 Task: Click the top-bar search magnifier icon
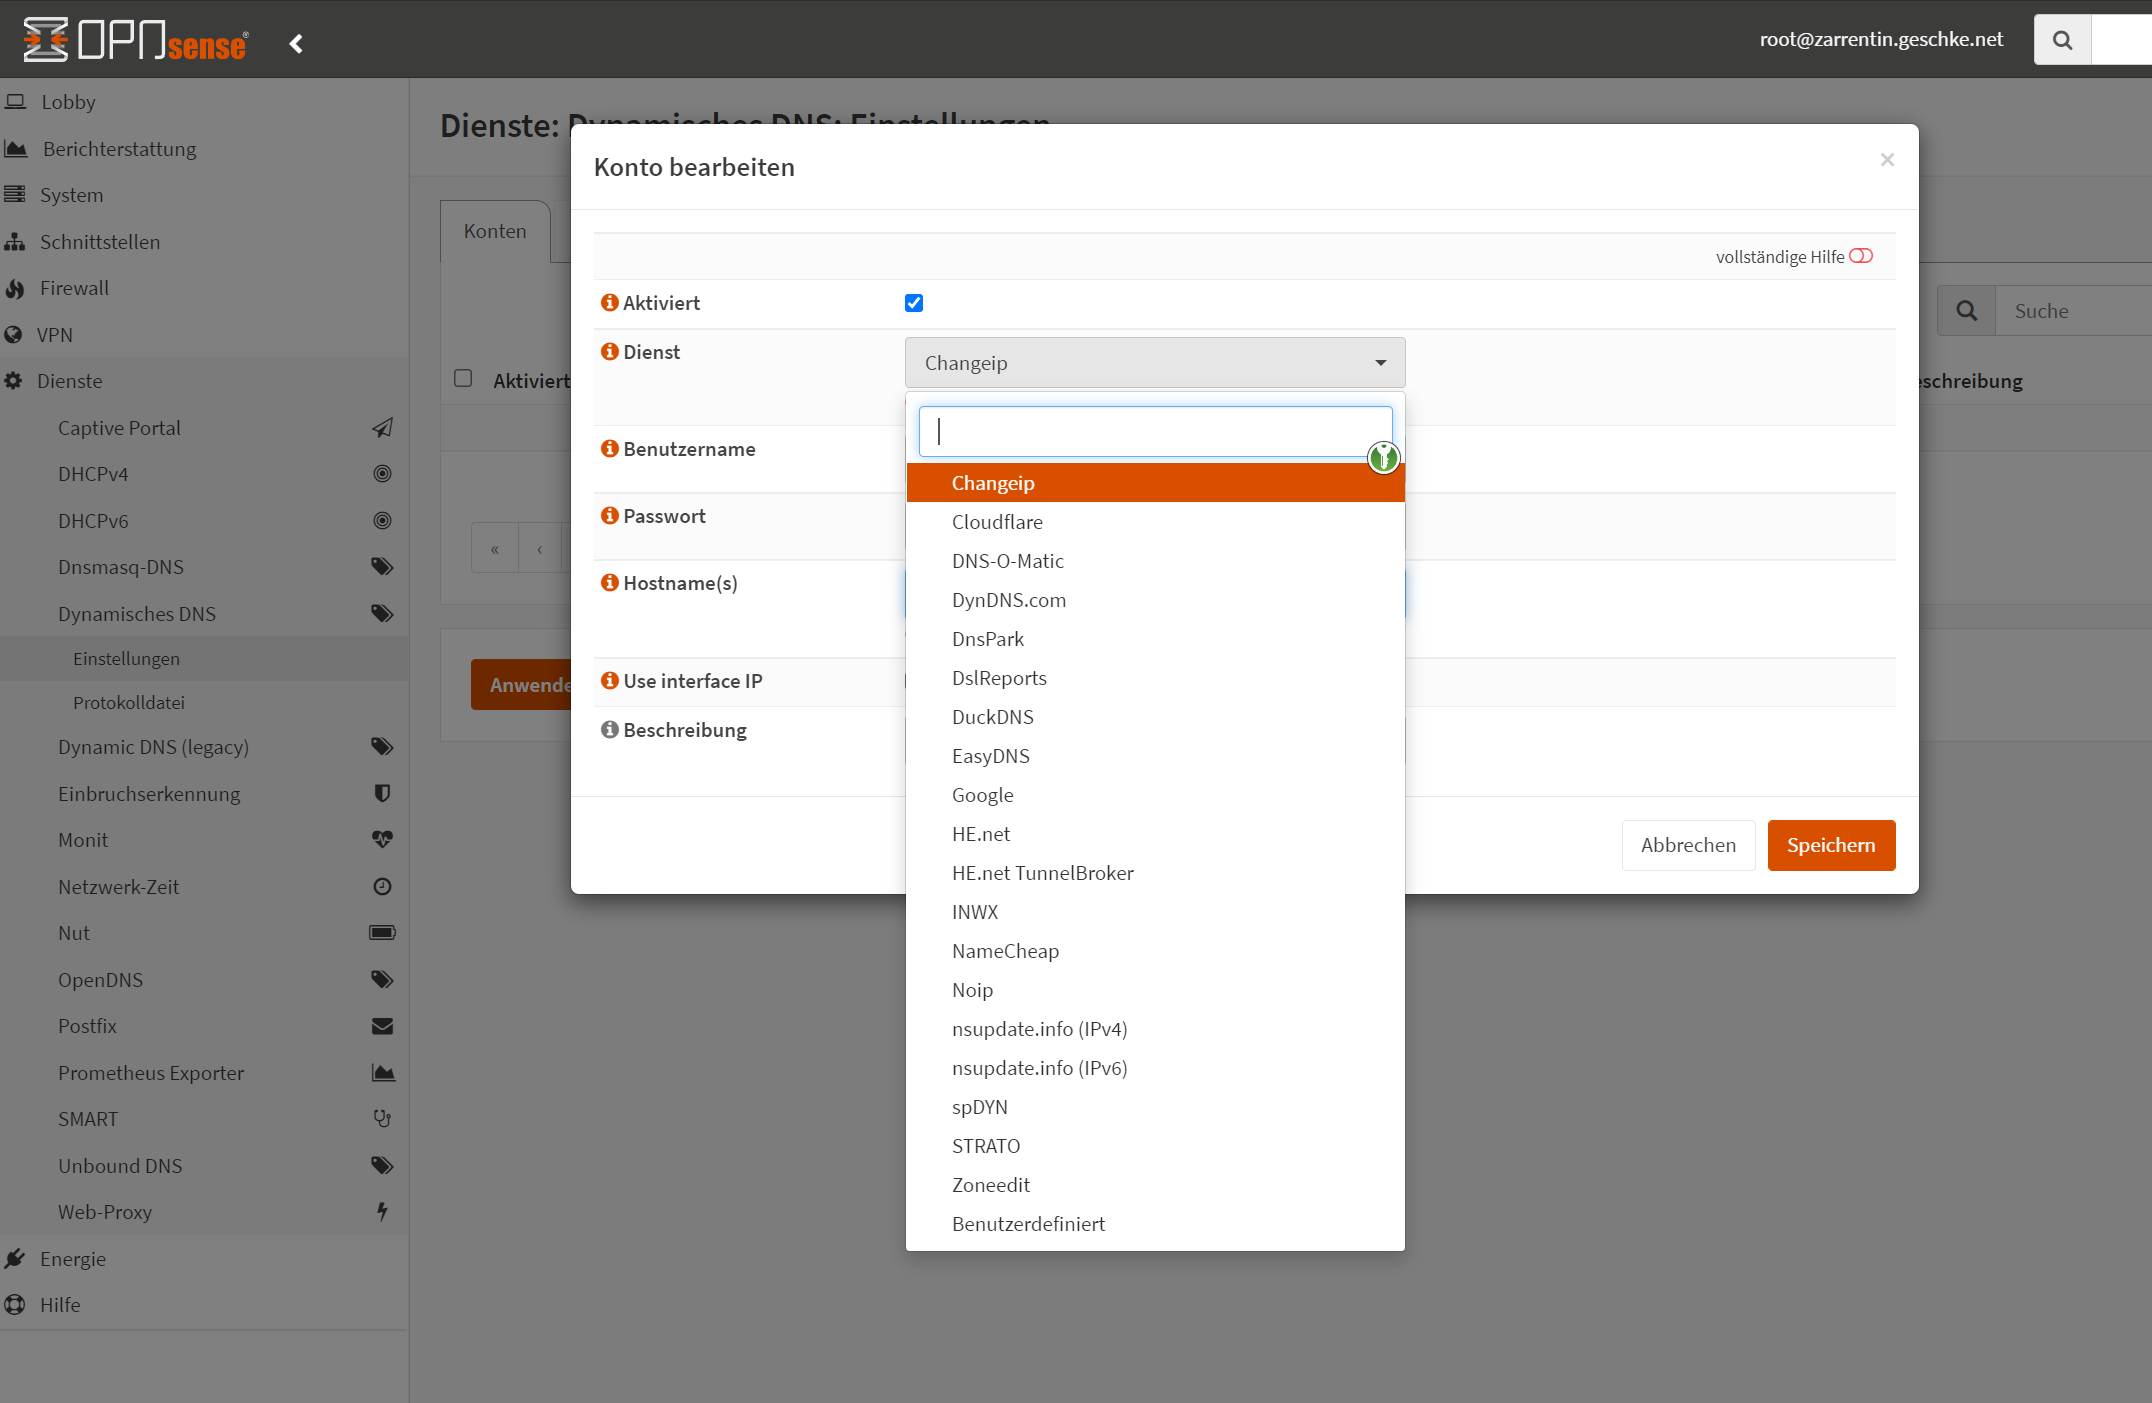(2062, 40)
